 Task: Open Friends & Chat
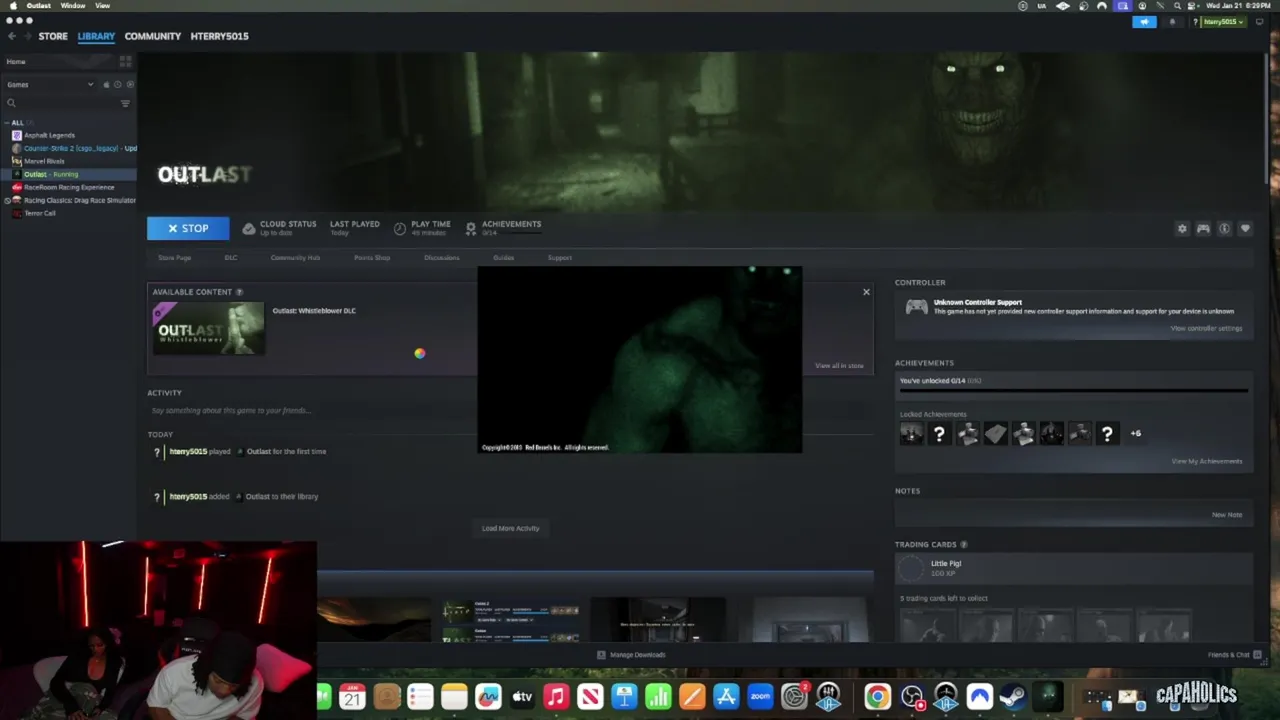(1235, 655)
